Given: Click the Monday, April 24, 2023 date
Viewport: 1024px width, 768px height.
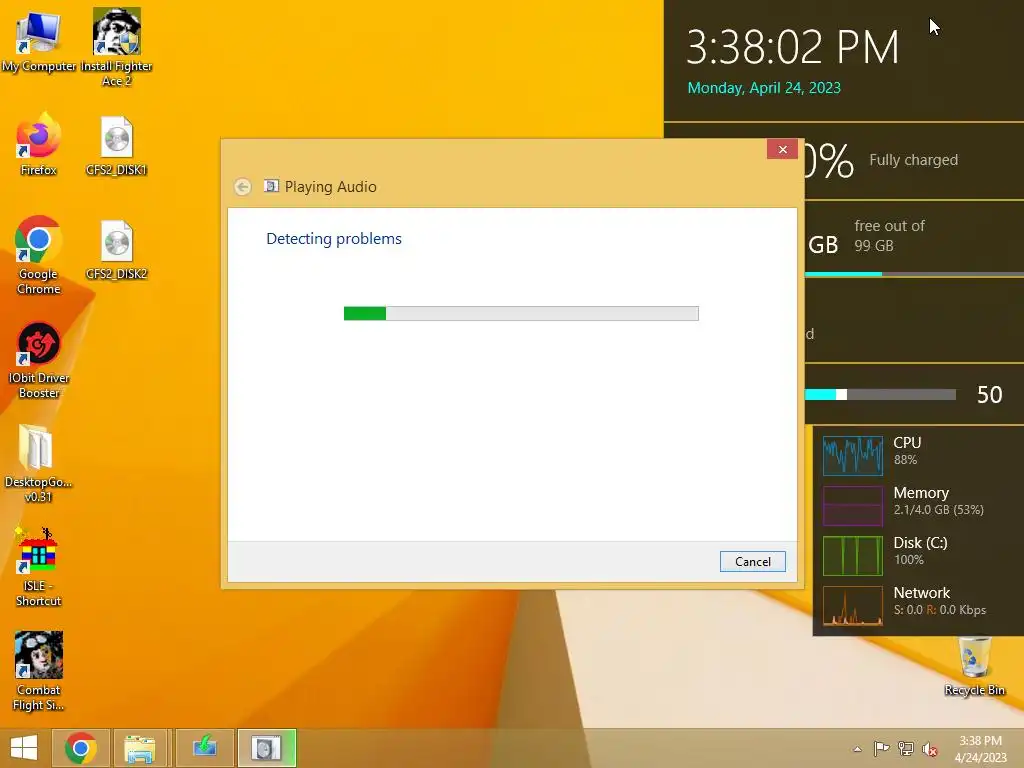Looking at the screenshot, I should coord(764,88).
